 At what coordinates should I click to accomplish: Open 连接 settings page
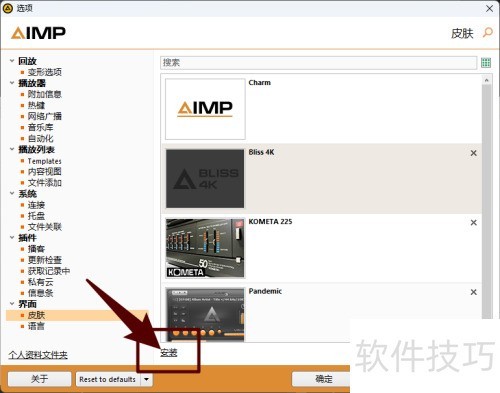[36, 205]
